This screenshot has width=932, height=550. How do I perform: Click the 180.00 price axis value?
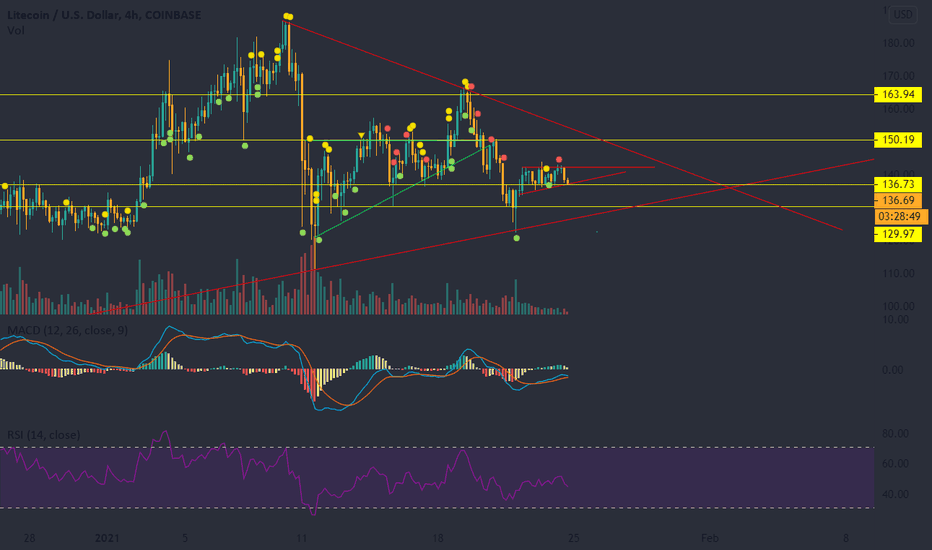point(898,43)
